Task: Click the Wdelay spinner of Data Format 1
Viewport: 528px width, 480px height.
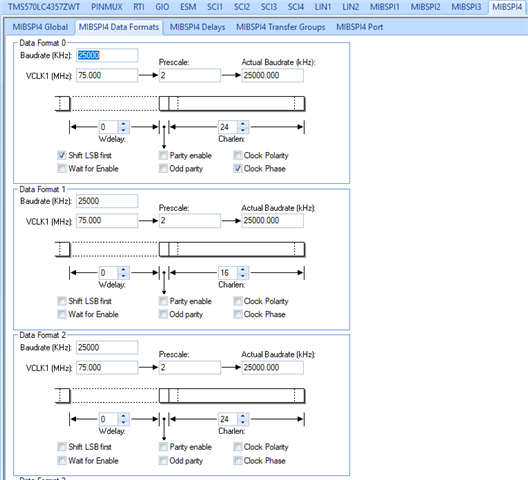Action: point(114,273)
